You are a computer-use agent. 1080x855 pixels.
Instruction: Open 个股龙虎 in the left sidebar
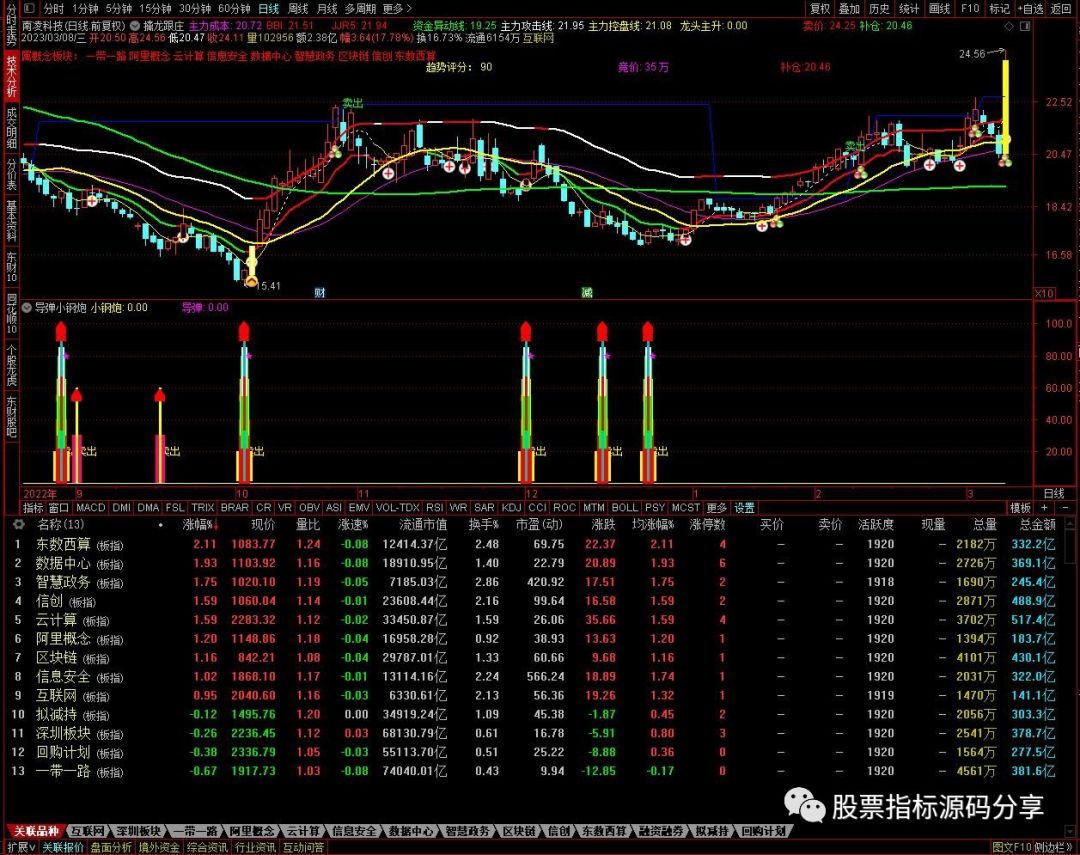tap(12, 365)
